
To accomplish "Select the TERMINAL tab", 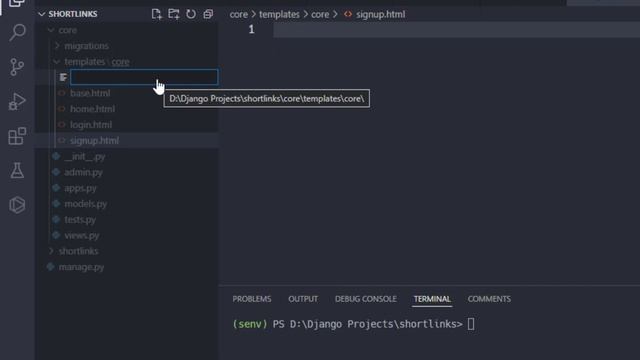I will pos(432,299).
